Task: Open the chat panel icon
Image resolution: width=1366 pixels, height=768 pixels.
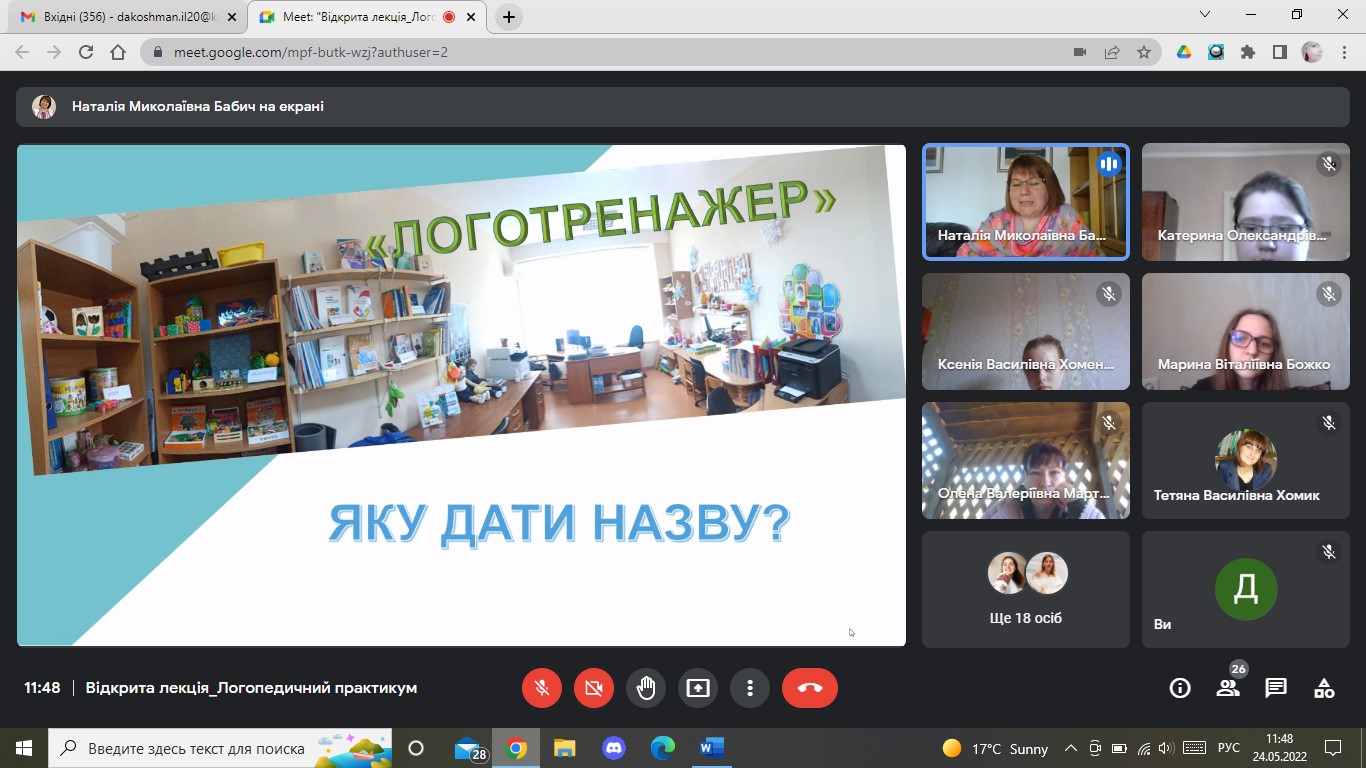Action: 1276,688
